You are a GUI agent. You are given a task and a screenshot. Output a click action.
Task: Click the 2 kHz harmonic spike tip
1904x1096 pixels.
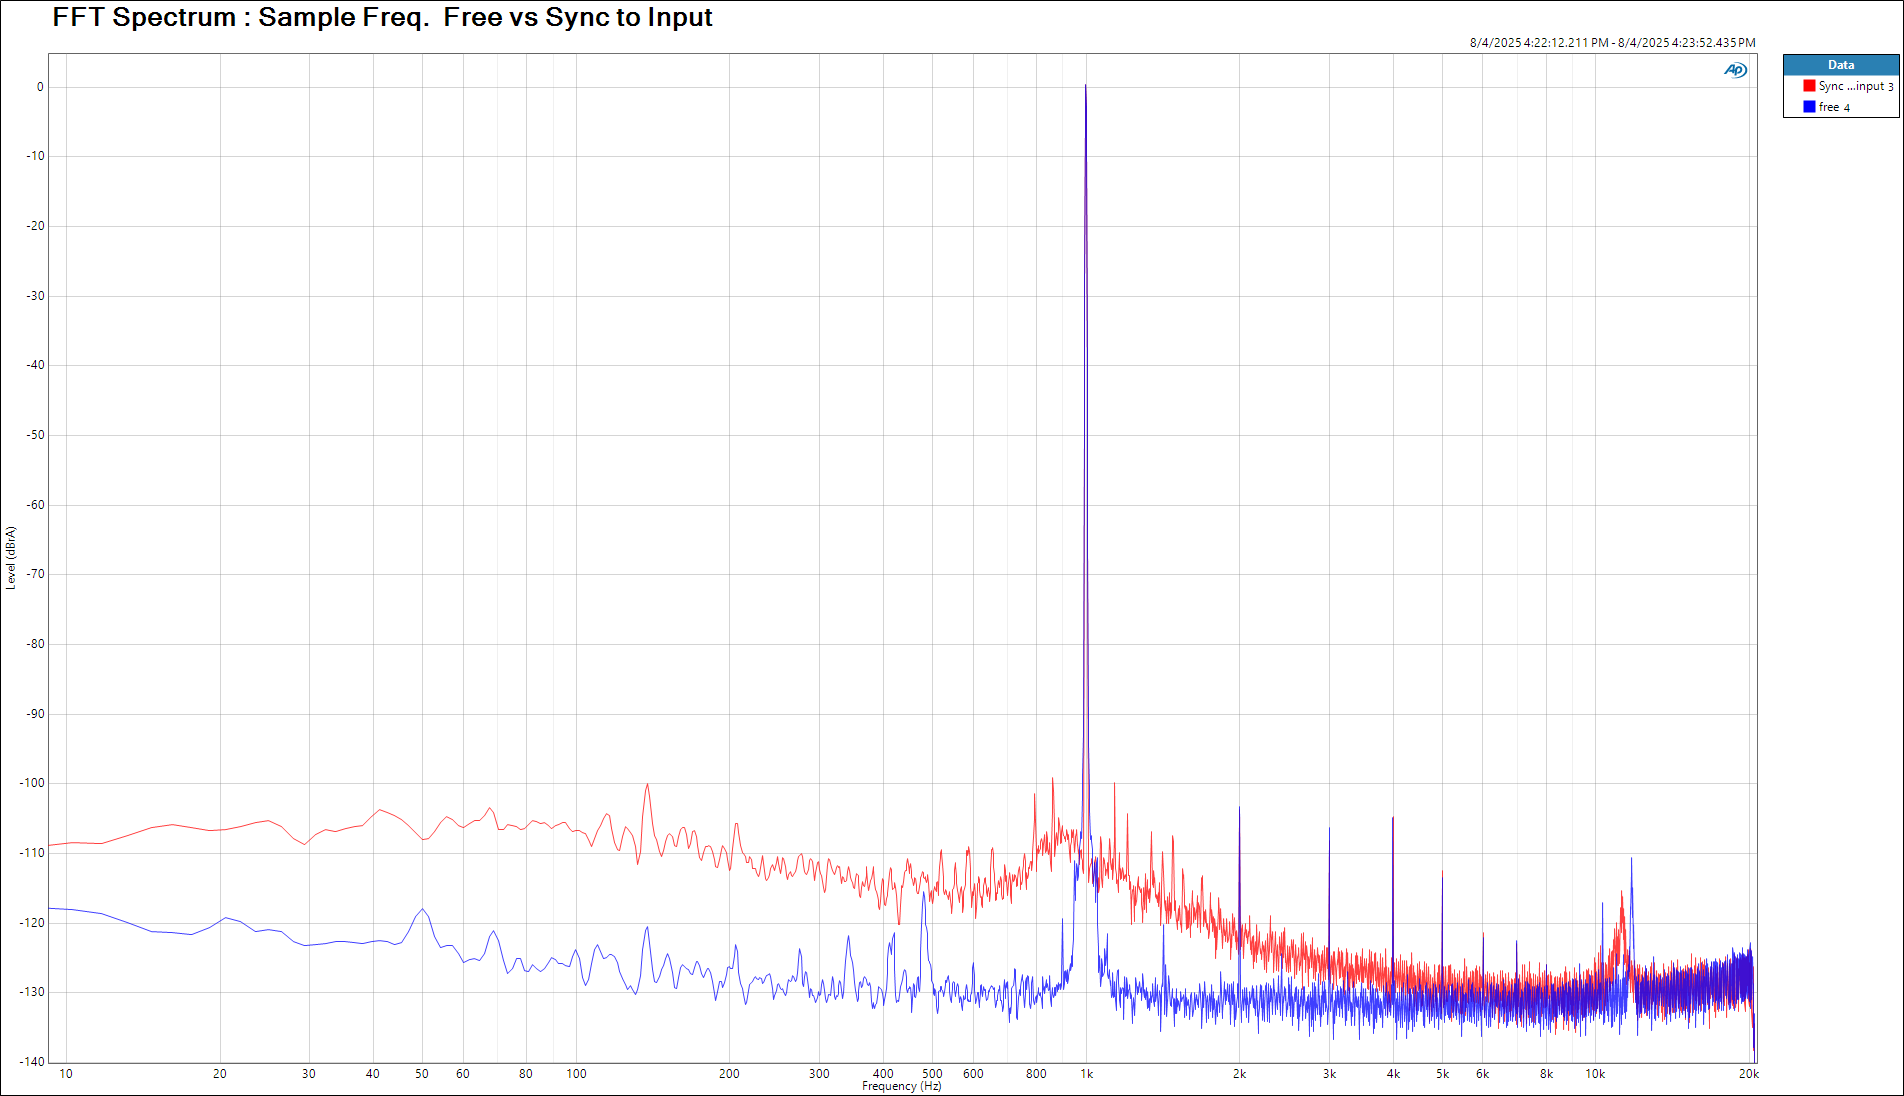(x=1239, y=808)
